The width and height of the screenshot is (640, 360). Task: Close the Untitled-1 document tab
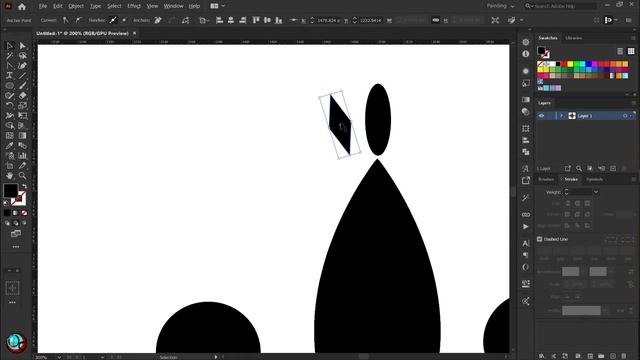tap(134, 33)
